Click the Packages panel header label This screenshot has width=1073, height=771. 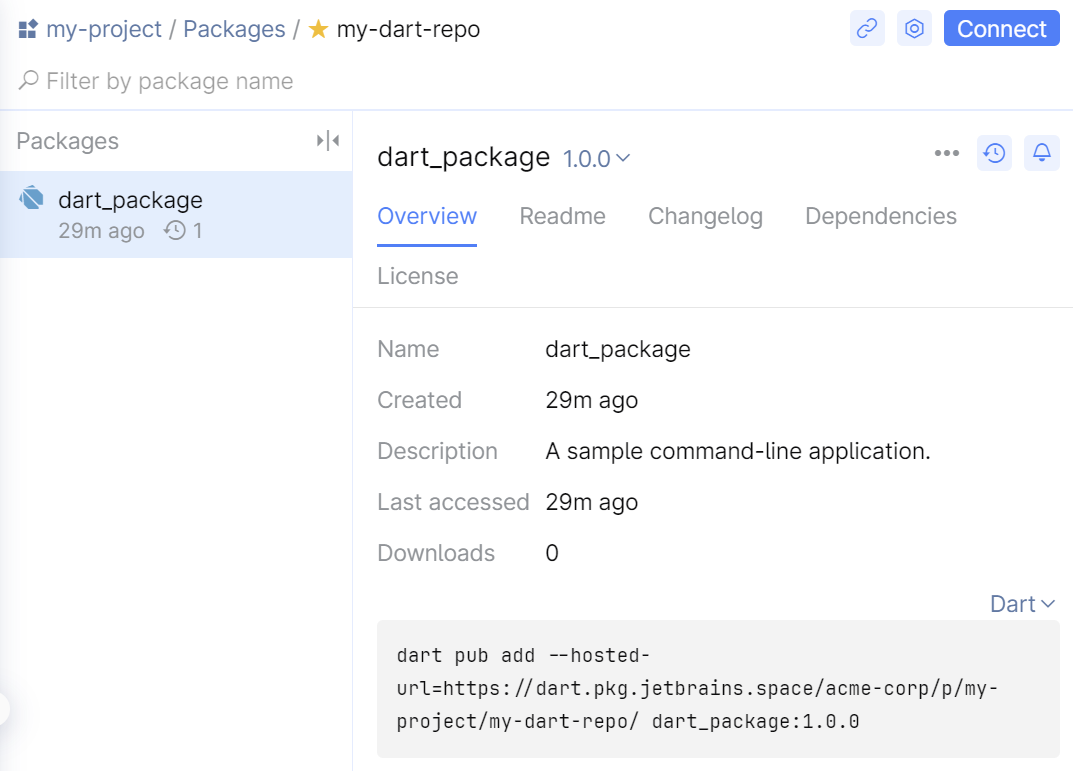coord(68,141)
